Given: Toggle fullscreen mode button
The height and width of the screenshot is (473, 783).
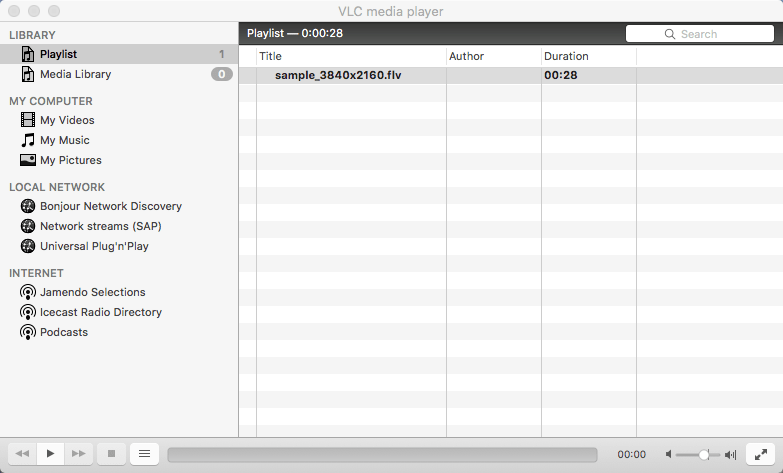Looking at the screenshot, I should point(761,454).
